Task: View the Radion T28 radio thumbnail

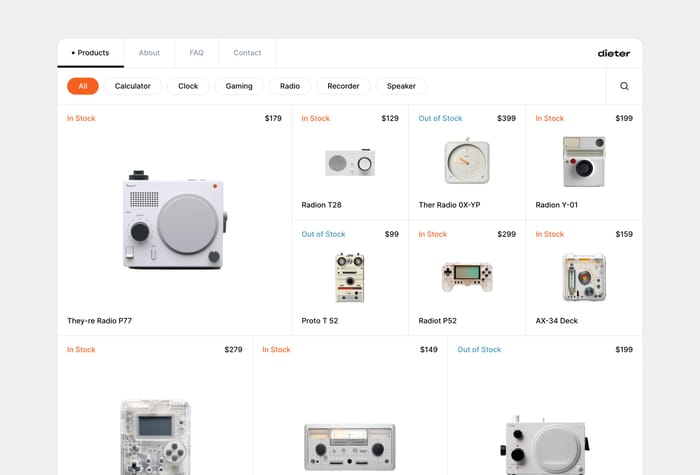Action: pos(350,162)
